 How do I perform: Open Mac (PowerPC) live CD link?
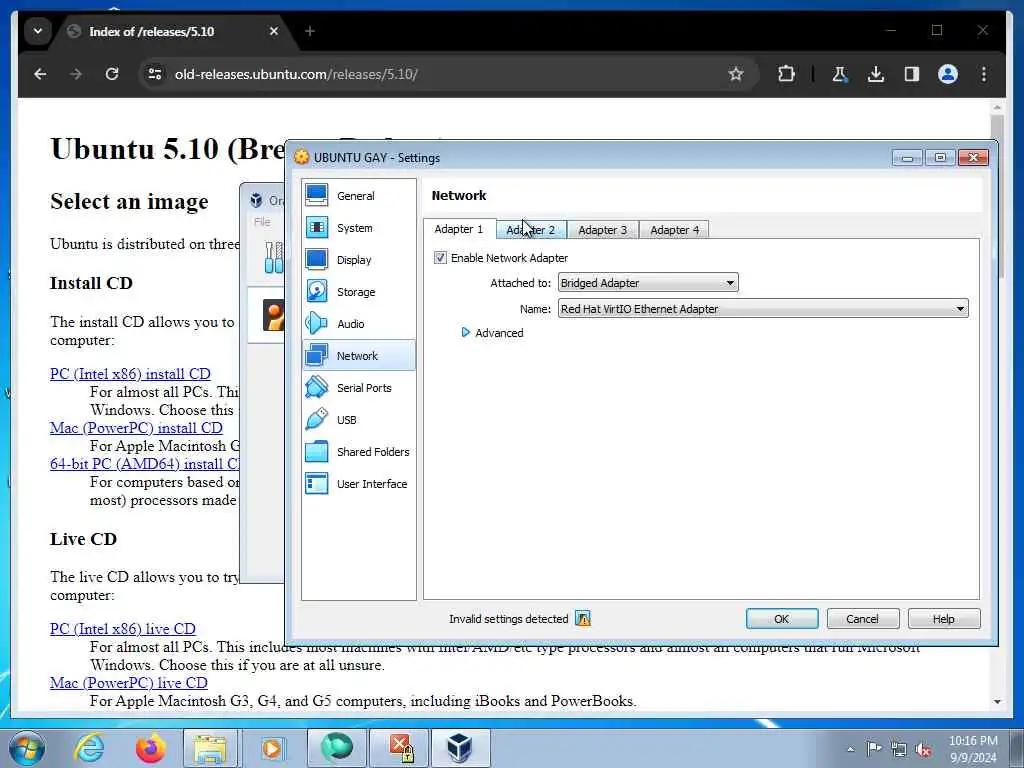coord(129,683)
